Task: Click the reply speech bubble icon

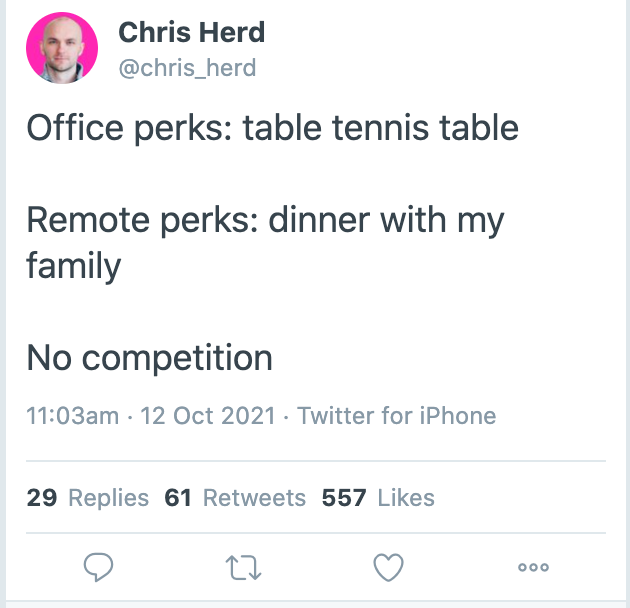Action: [x=98, y=567]
